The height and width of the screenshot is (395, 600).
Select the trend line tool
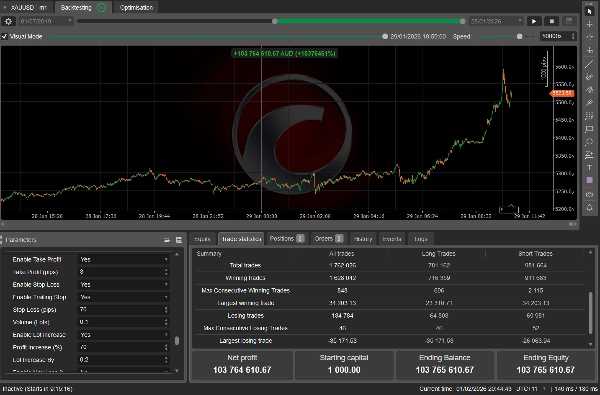coord(589,64)
